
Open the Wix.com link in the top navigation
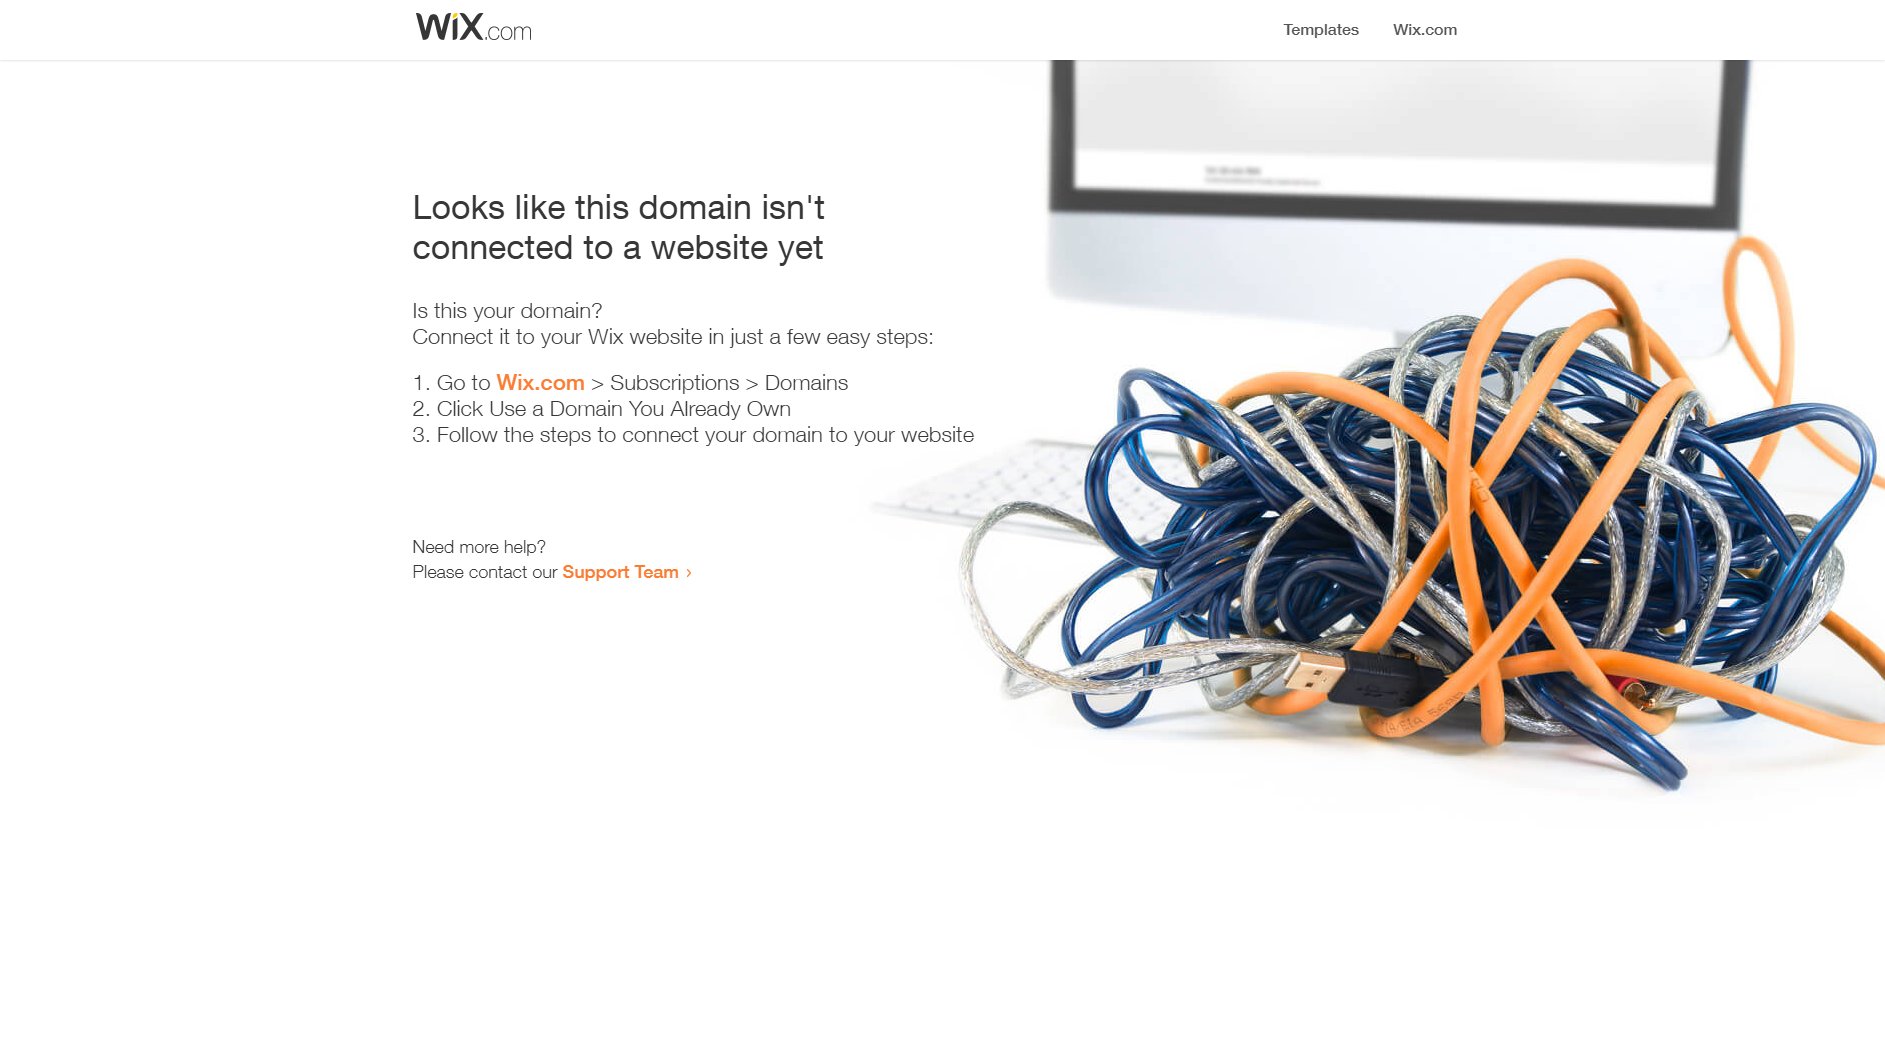point(1424,30)
